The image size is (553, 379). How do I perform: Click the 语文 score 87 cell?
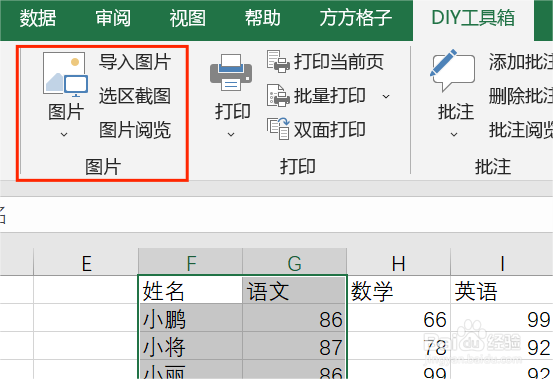[294, 346]
